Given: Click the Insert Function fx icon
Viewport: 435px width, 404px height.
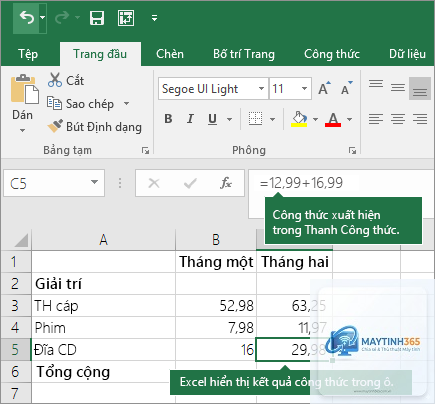Looking at the screenshot, I should click(226, 183).
